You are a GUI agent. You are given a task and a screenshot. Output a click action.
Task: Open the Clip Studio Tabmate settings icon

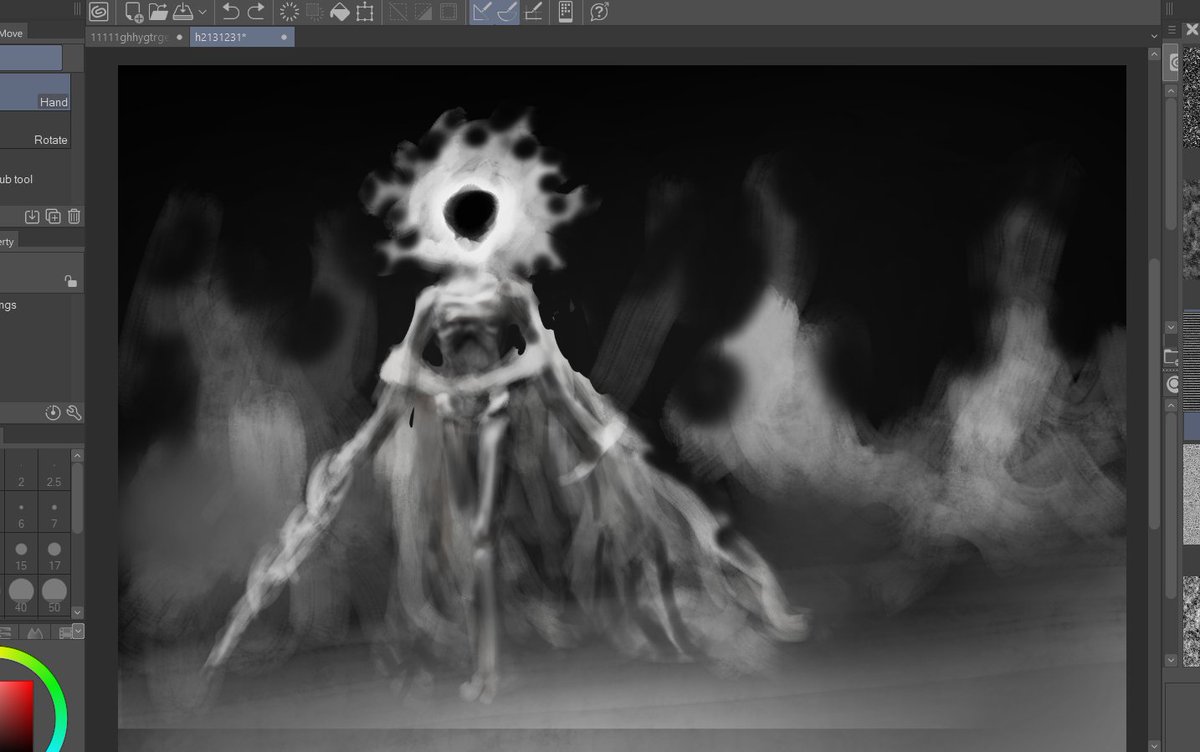[x=566, y=12]
